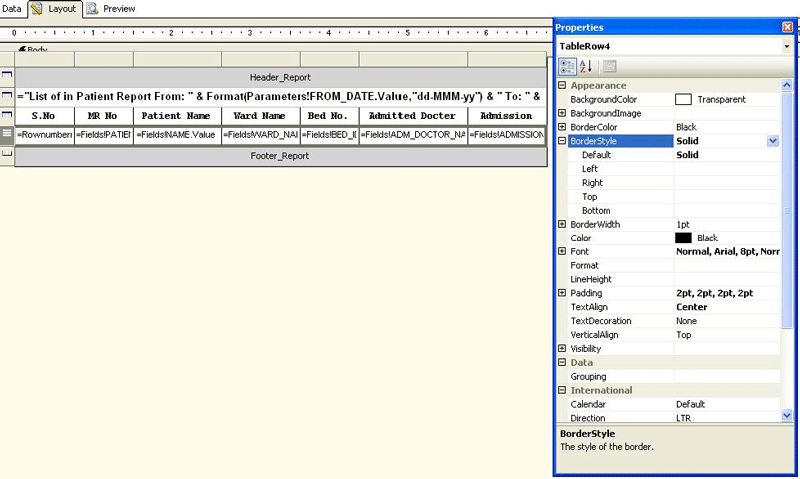800x479 pixels.
Task: Expand the Padding property
Action: pyautogui.click(x=562, y=293)
